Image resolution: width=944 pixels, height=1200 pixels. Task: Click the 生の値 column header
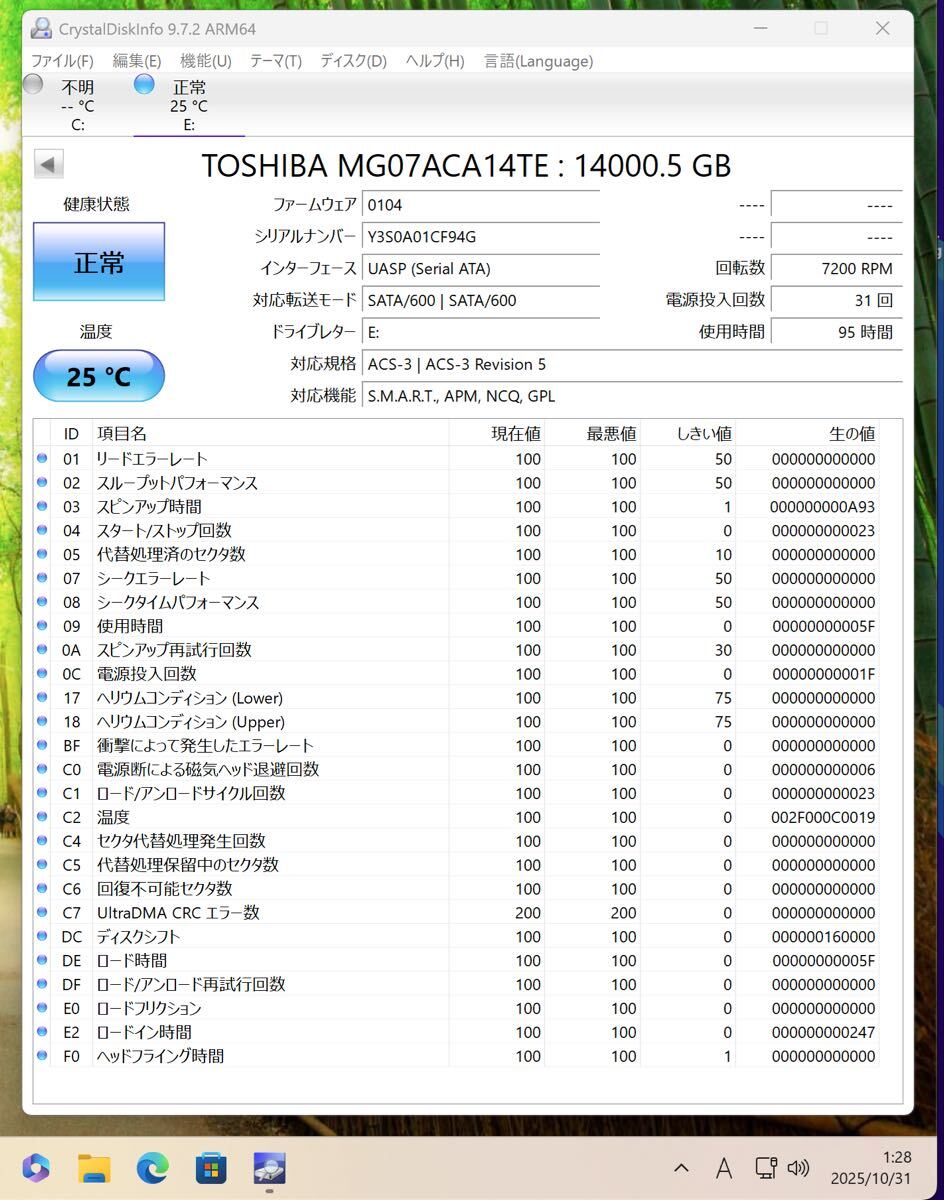point(852,433)
